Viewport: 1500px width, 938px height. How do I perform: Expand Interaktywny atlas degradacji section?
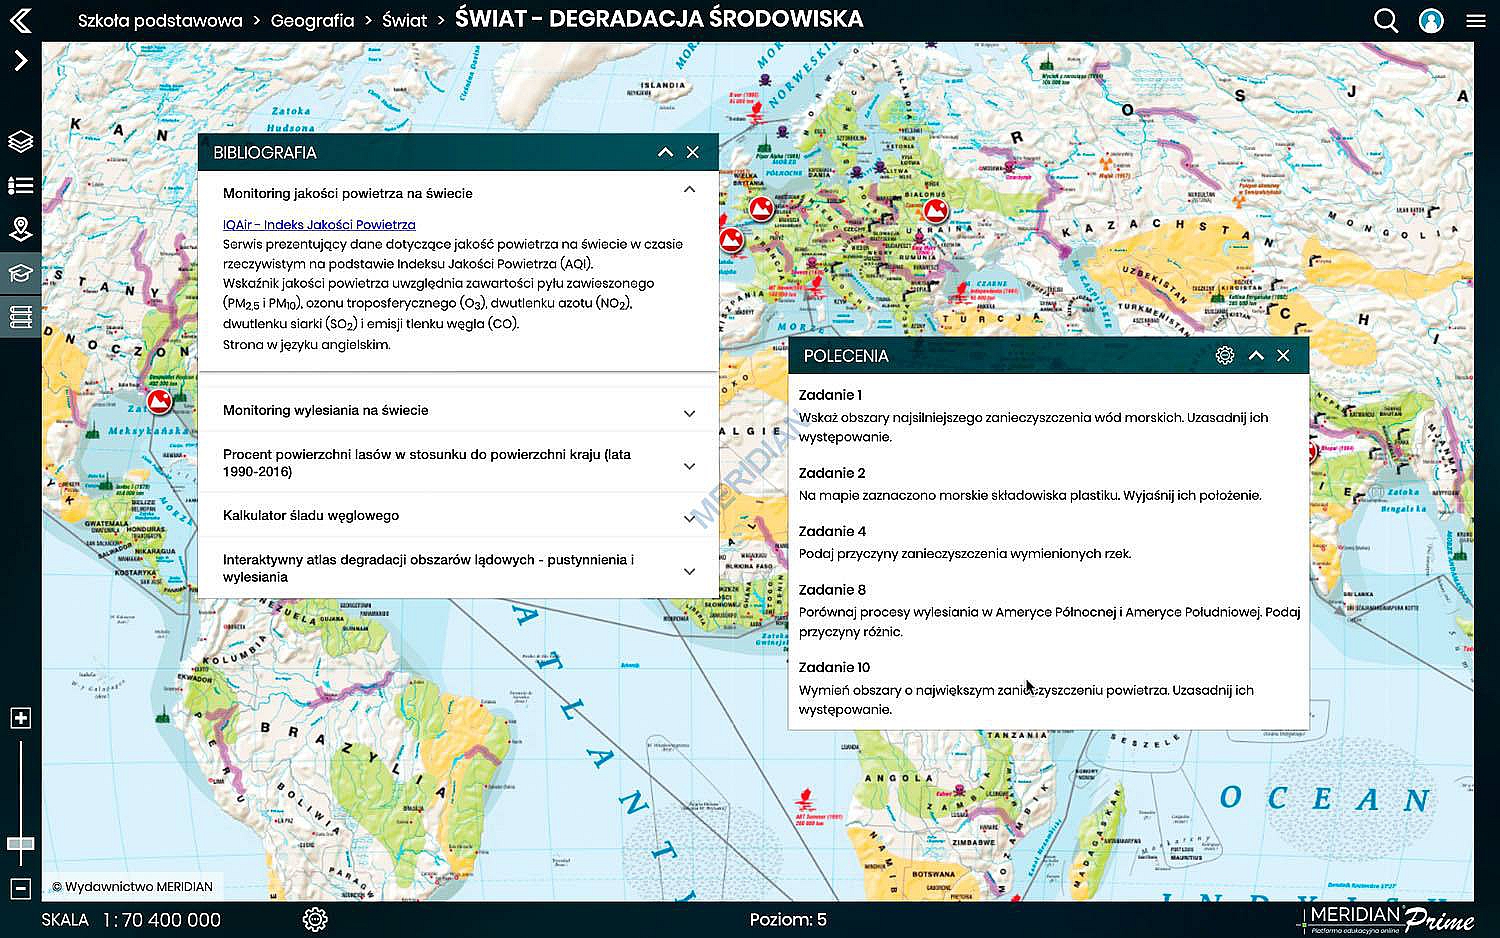click(689, 571)
